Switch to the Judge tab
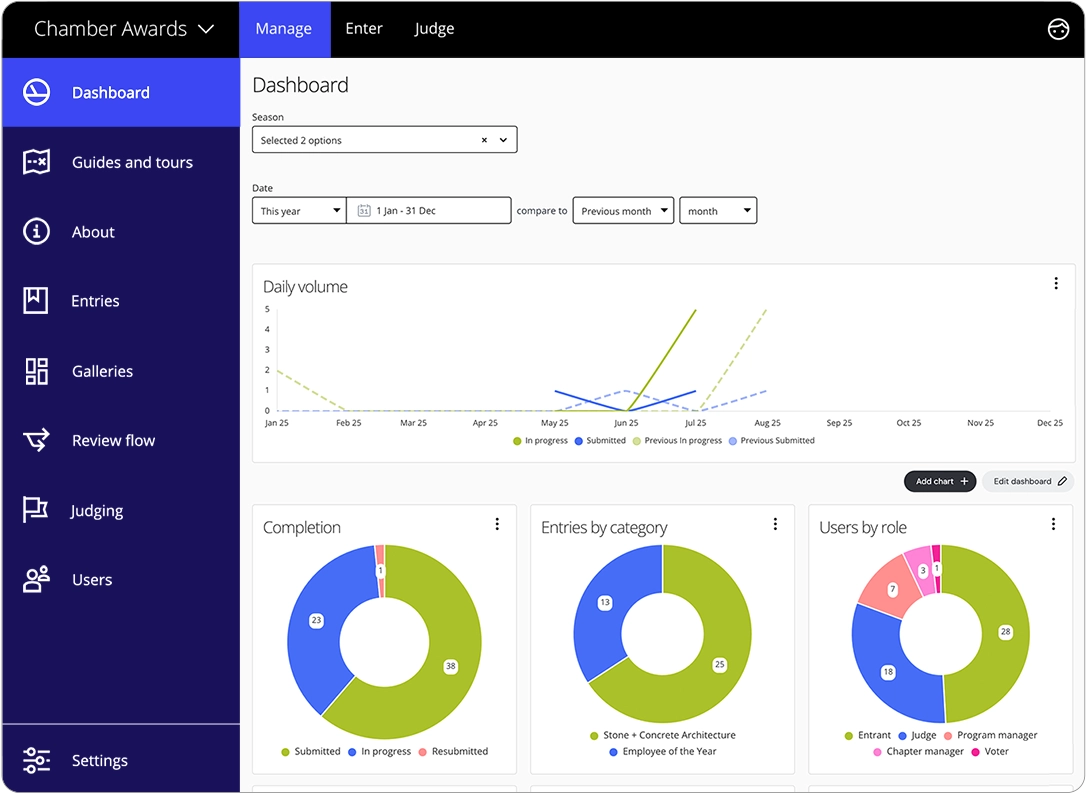Screen dimensions: 1086x797 (x=434, y=29)
